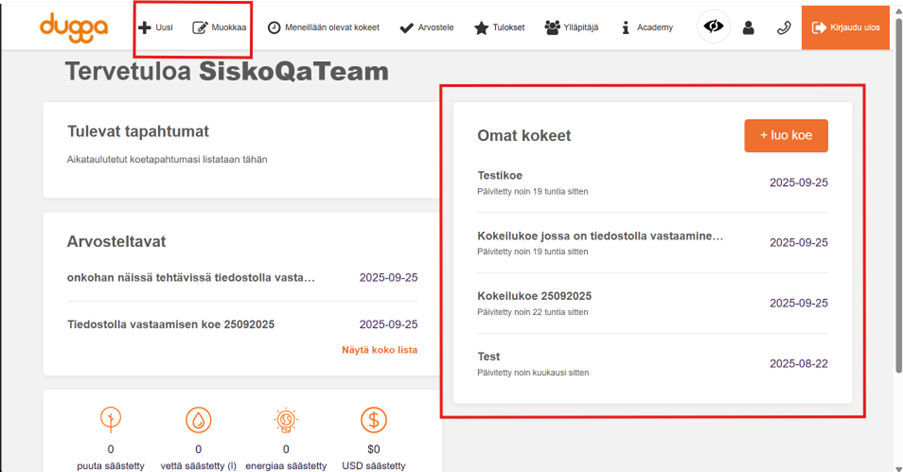Open the Testikoe exam entry
Image resolution: width=903 pixels, height=472 pixels.
pyautogui.click(x=500, y=176)
